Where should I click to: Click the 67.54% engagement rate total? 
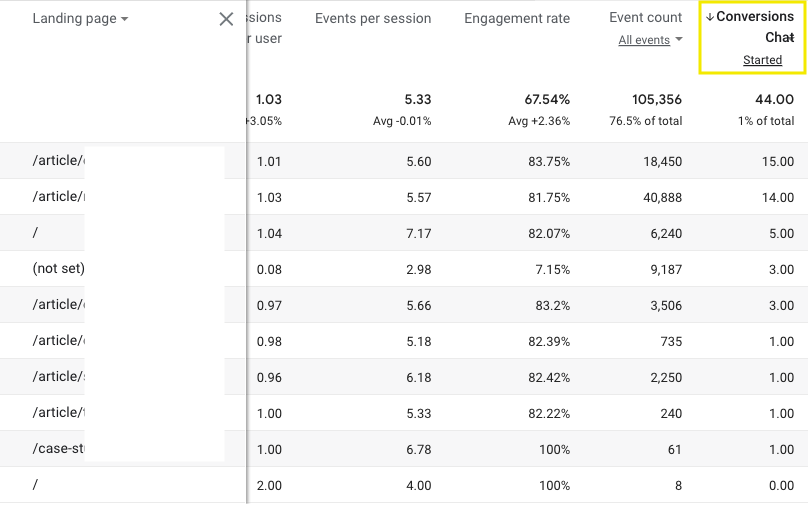[x=547, y=100]
